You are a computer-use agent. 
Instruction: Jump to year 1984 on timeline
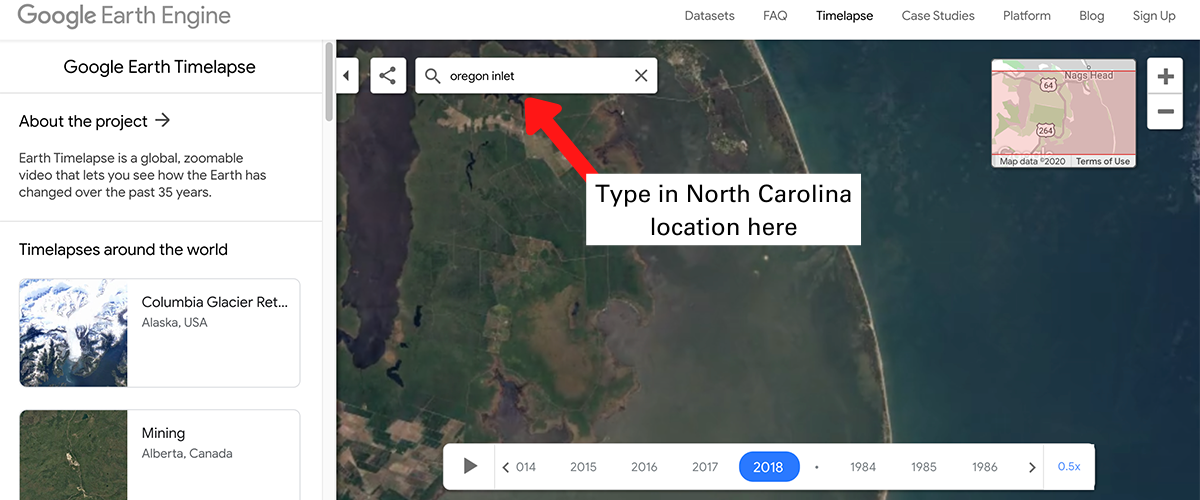(863, 467)
